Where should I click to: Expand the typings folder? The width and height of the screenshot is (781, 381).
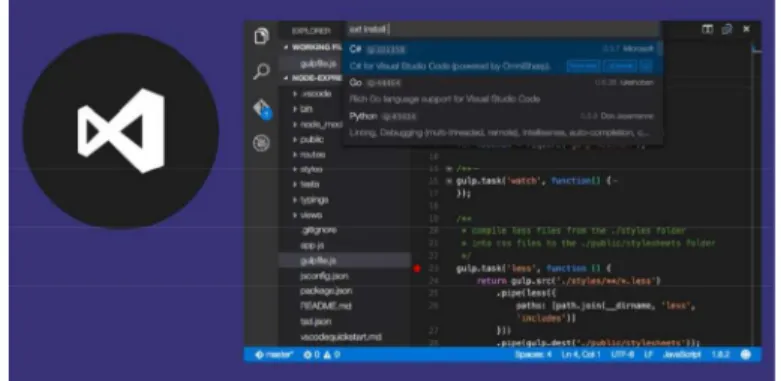(x=310, y=200)
